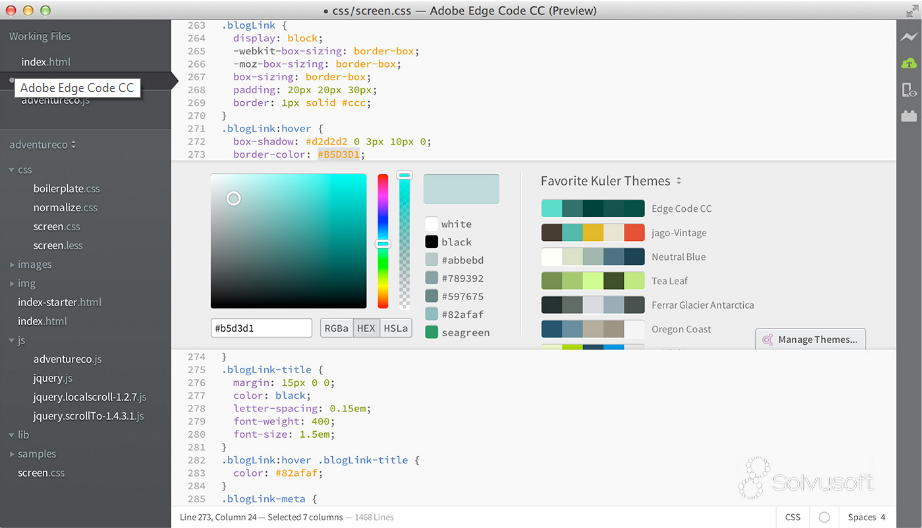This screenshot has height=528, width=922.
Task: Open jquery.localscroll-1.2.7.js file
Action: tap(89, 397)
